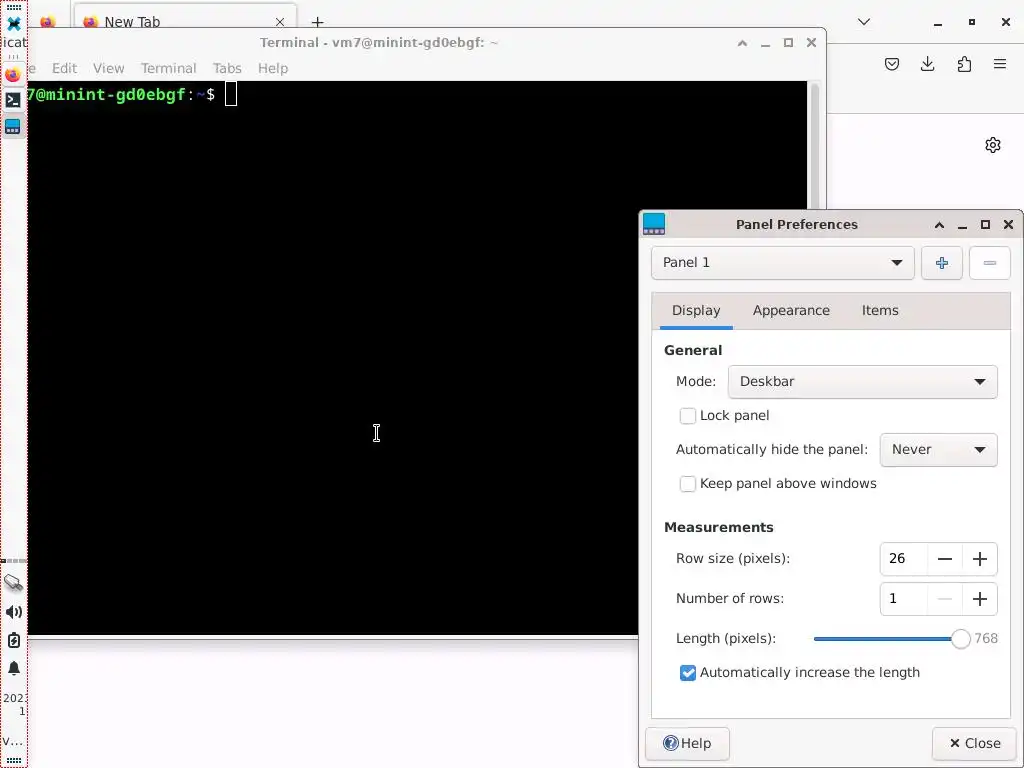Viewport: 1024px width, 768px height.
Task: Switch to the Items tab
Action: (880, 311)
